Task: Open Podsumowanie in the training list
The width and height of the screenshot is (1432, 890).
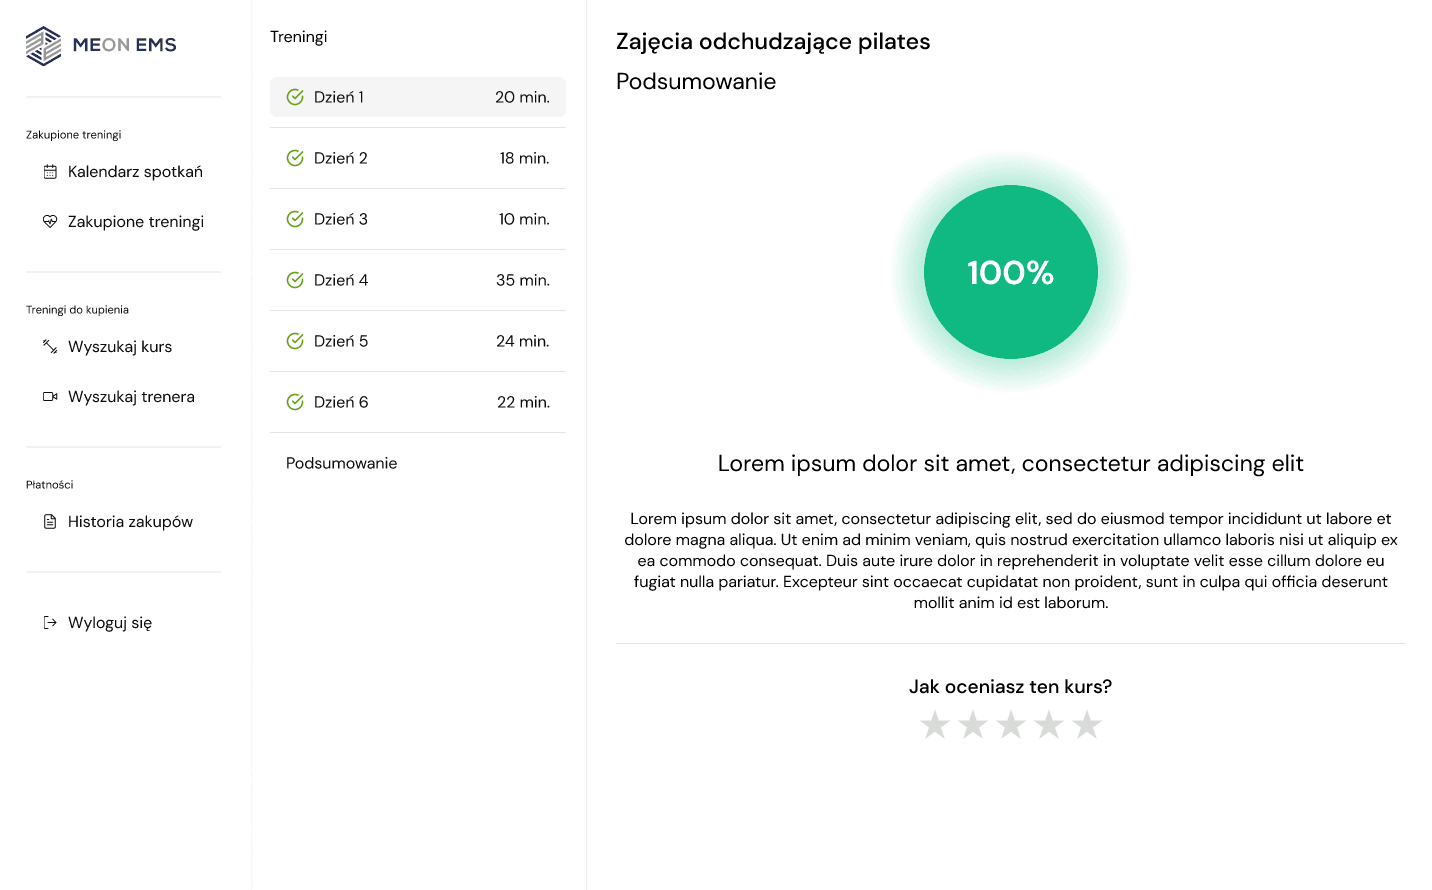Action: click(x=342, y=463)
